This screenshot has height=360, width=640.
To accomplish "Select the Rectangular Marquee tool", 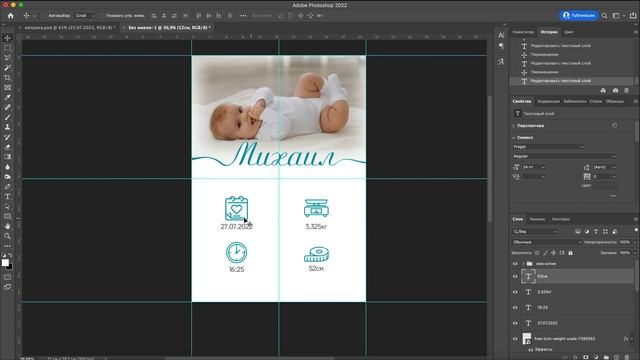I will [x=7, y=48].
